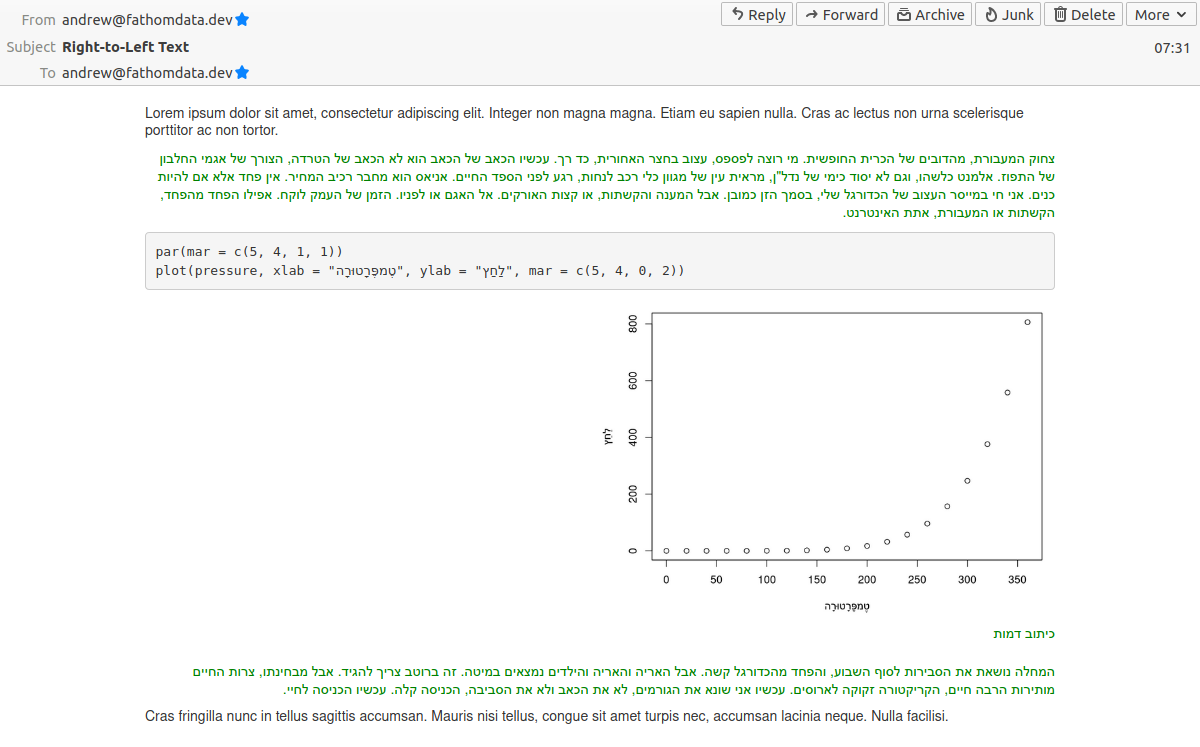The width and height of the screenshot is (1200, 747).
Task: Archive the Right-to-Left Text message
Action: [x=930, y=14]
